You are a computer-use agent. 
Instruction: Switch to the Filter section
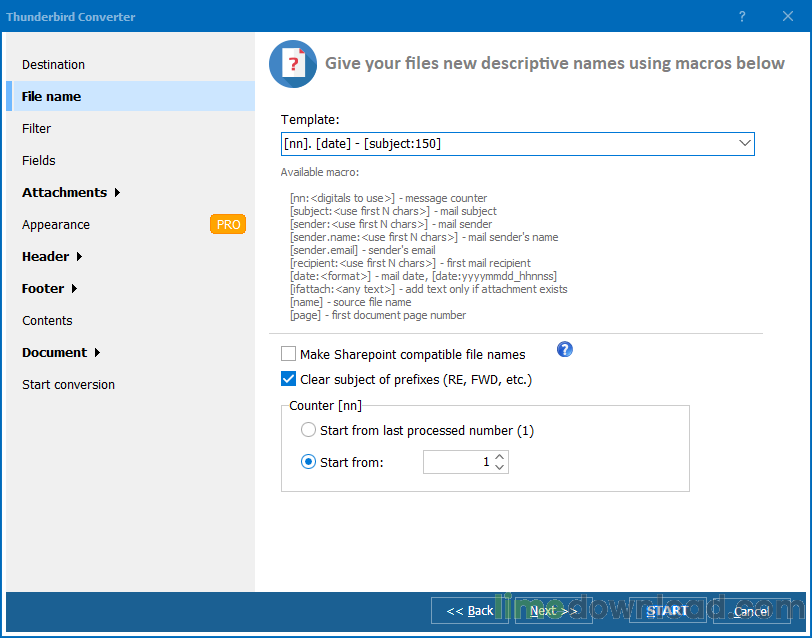[x=36, y=128]
